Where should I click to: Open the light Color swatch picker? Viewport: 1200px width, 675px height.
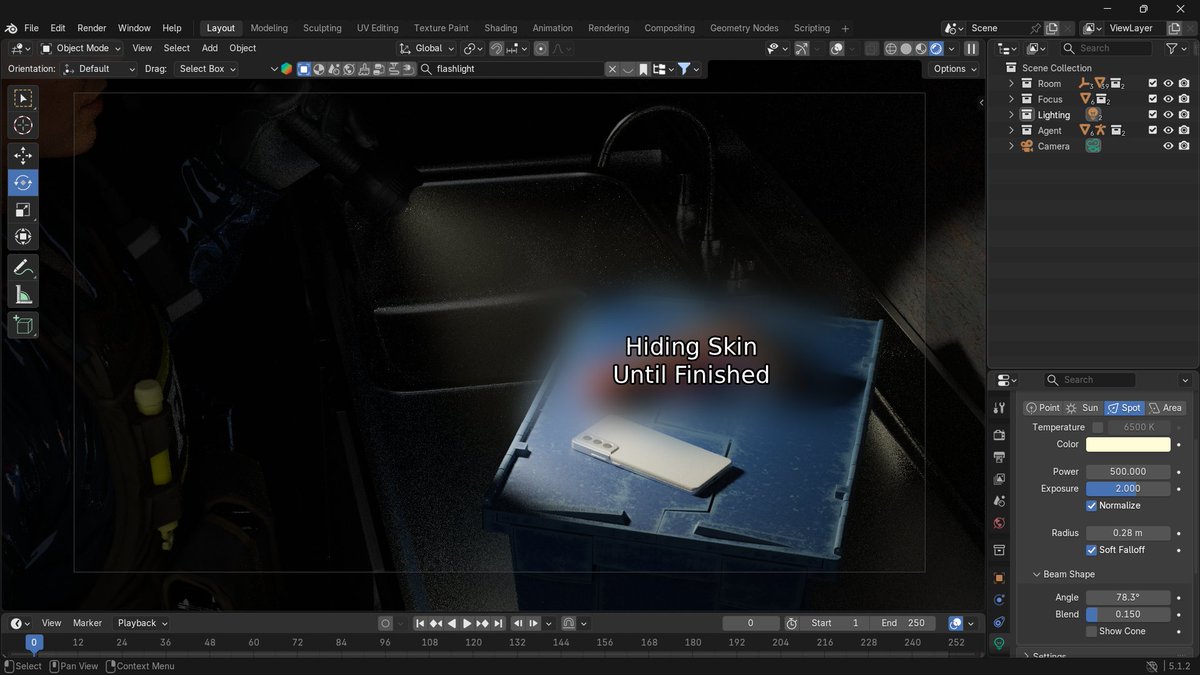[1128, 445]
